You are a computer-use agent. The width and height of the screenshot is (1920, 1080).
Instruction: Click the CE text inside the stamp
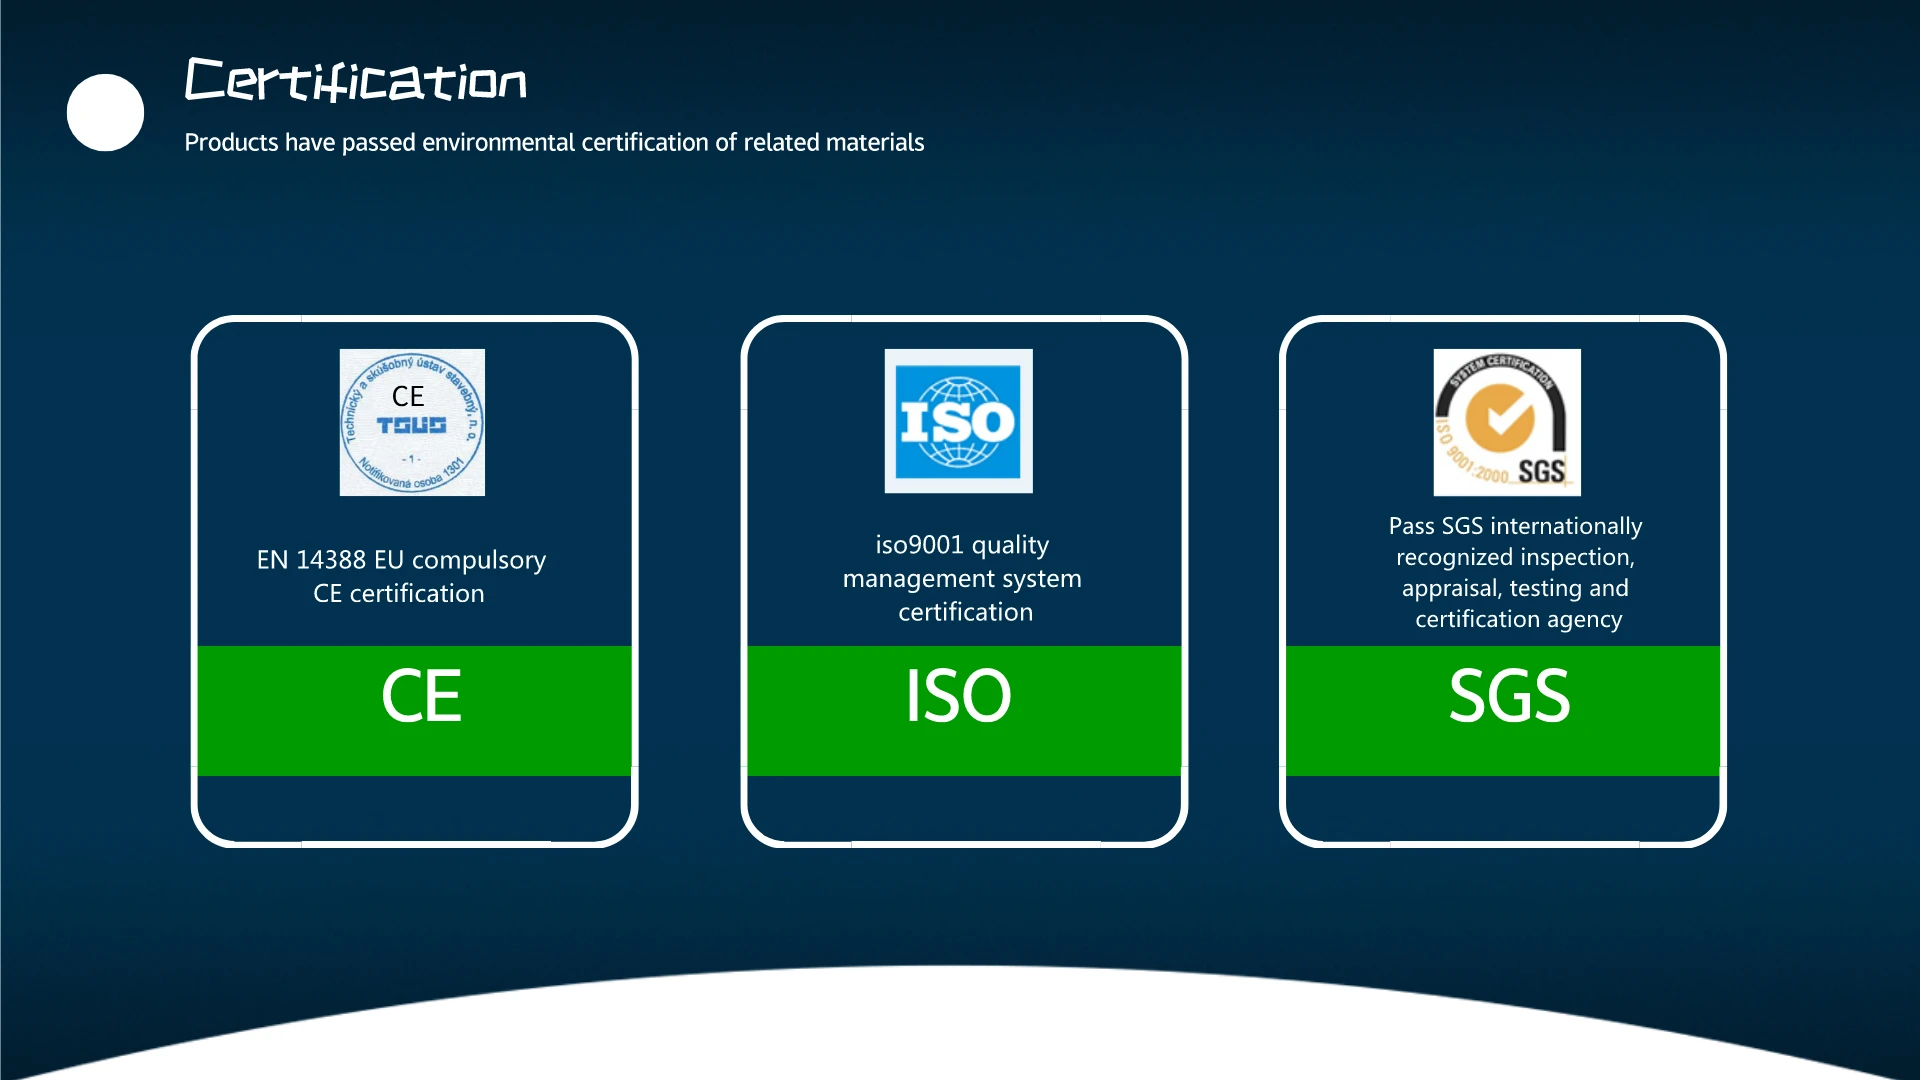[408, 396]
